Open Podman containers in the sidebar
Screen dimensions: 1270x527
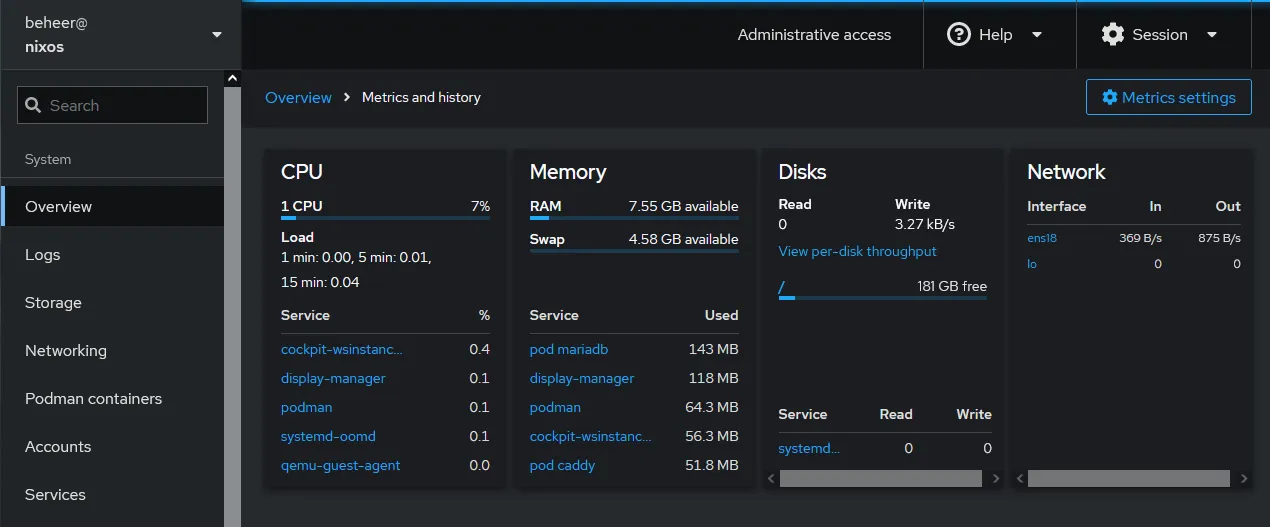coord(93,399)
